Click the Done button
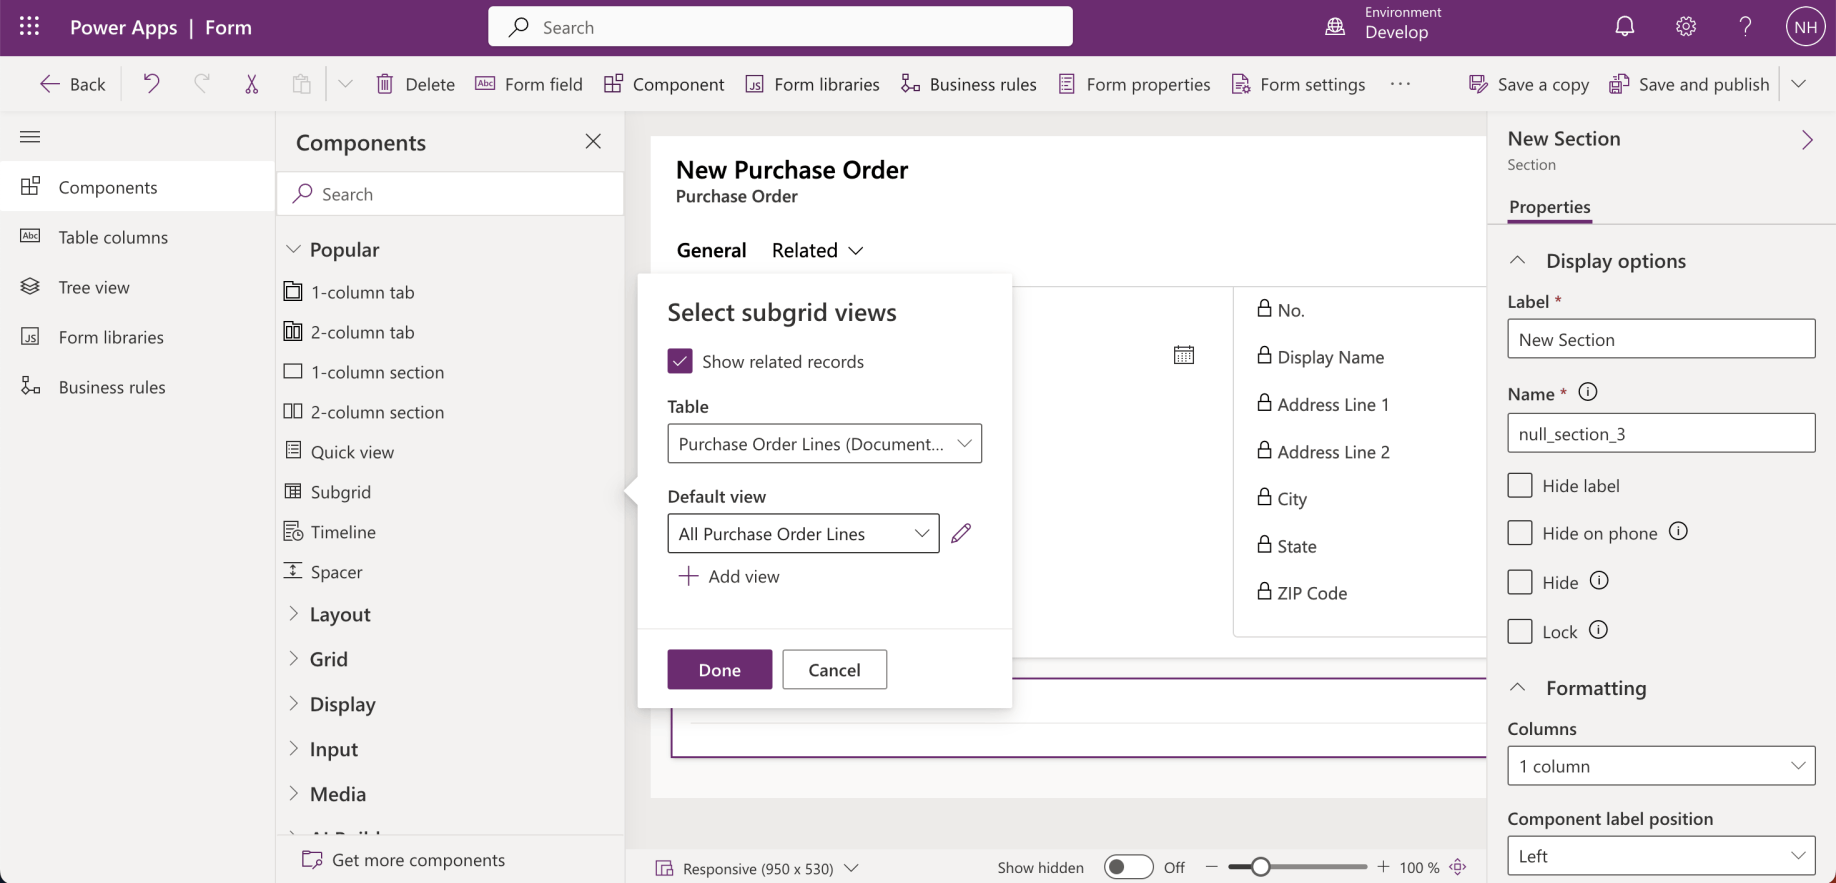This screenshot has width=1836, height=883. [719, 669]
